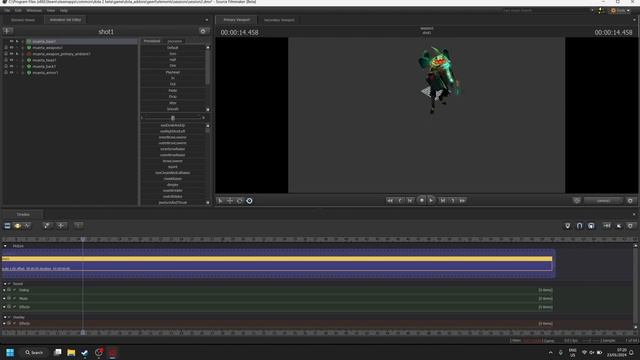Click the record button in the viewport
640x360 pixels.
point(422,200)
